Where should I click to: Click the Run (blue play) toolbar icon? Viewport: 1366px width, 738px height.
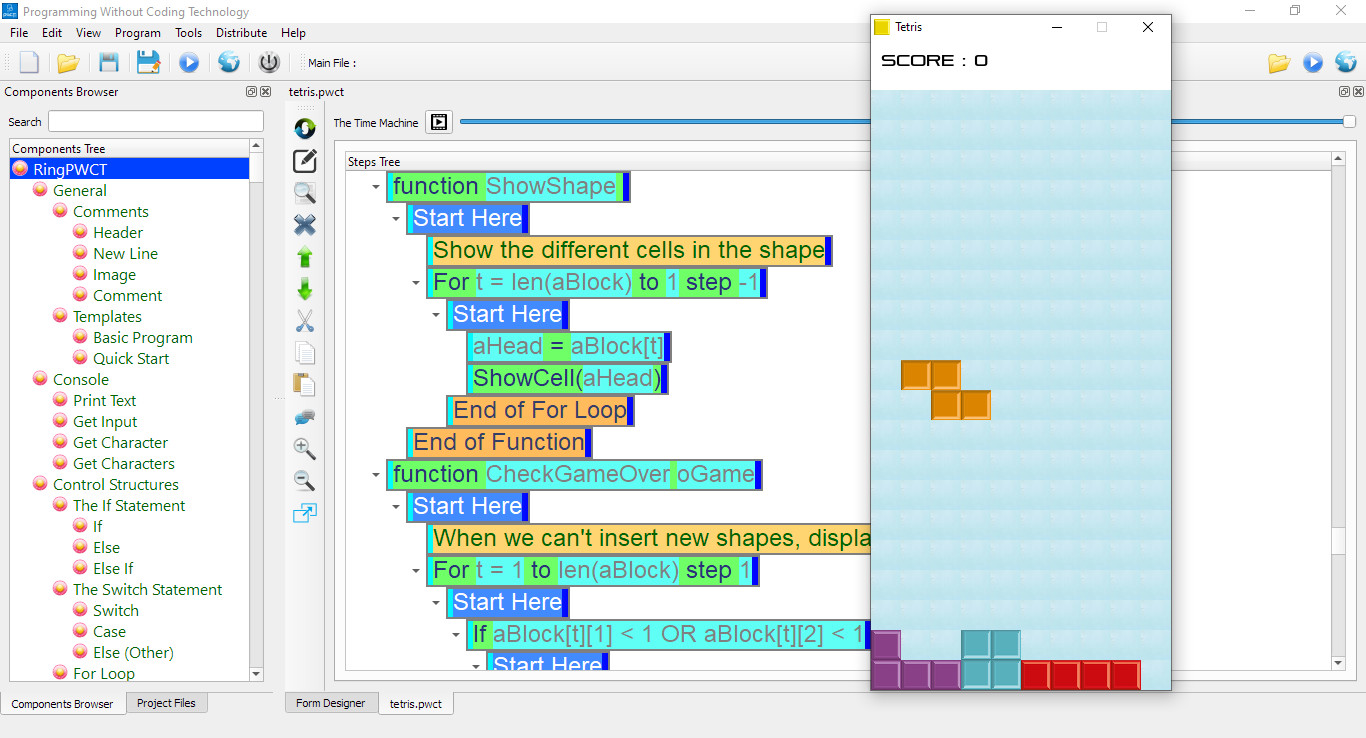[189, 63]
